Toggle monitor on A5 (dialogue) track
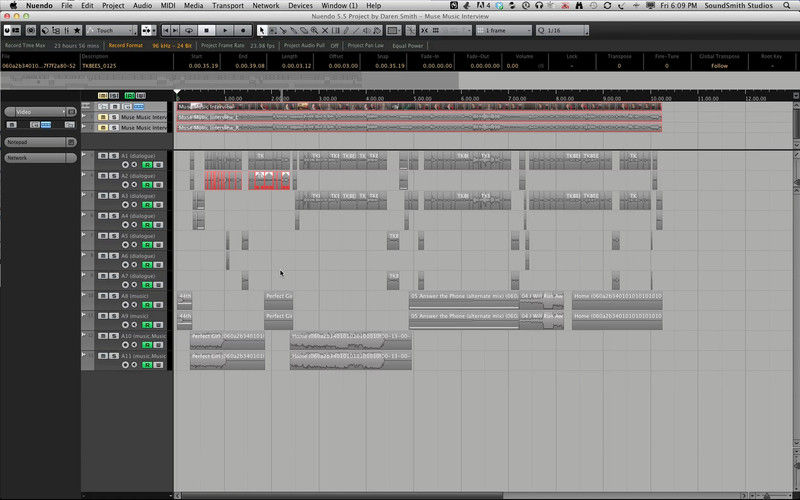Screen dimensions: 800x500 click(134, 244)
